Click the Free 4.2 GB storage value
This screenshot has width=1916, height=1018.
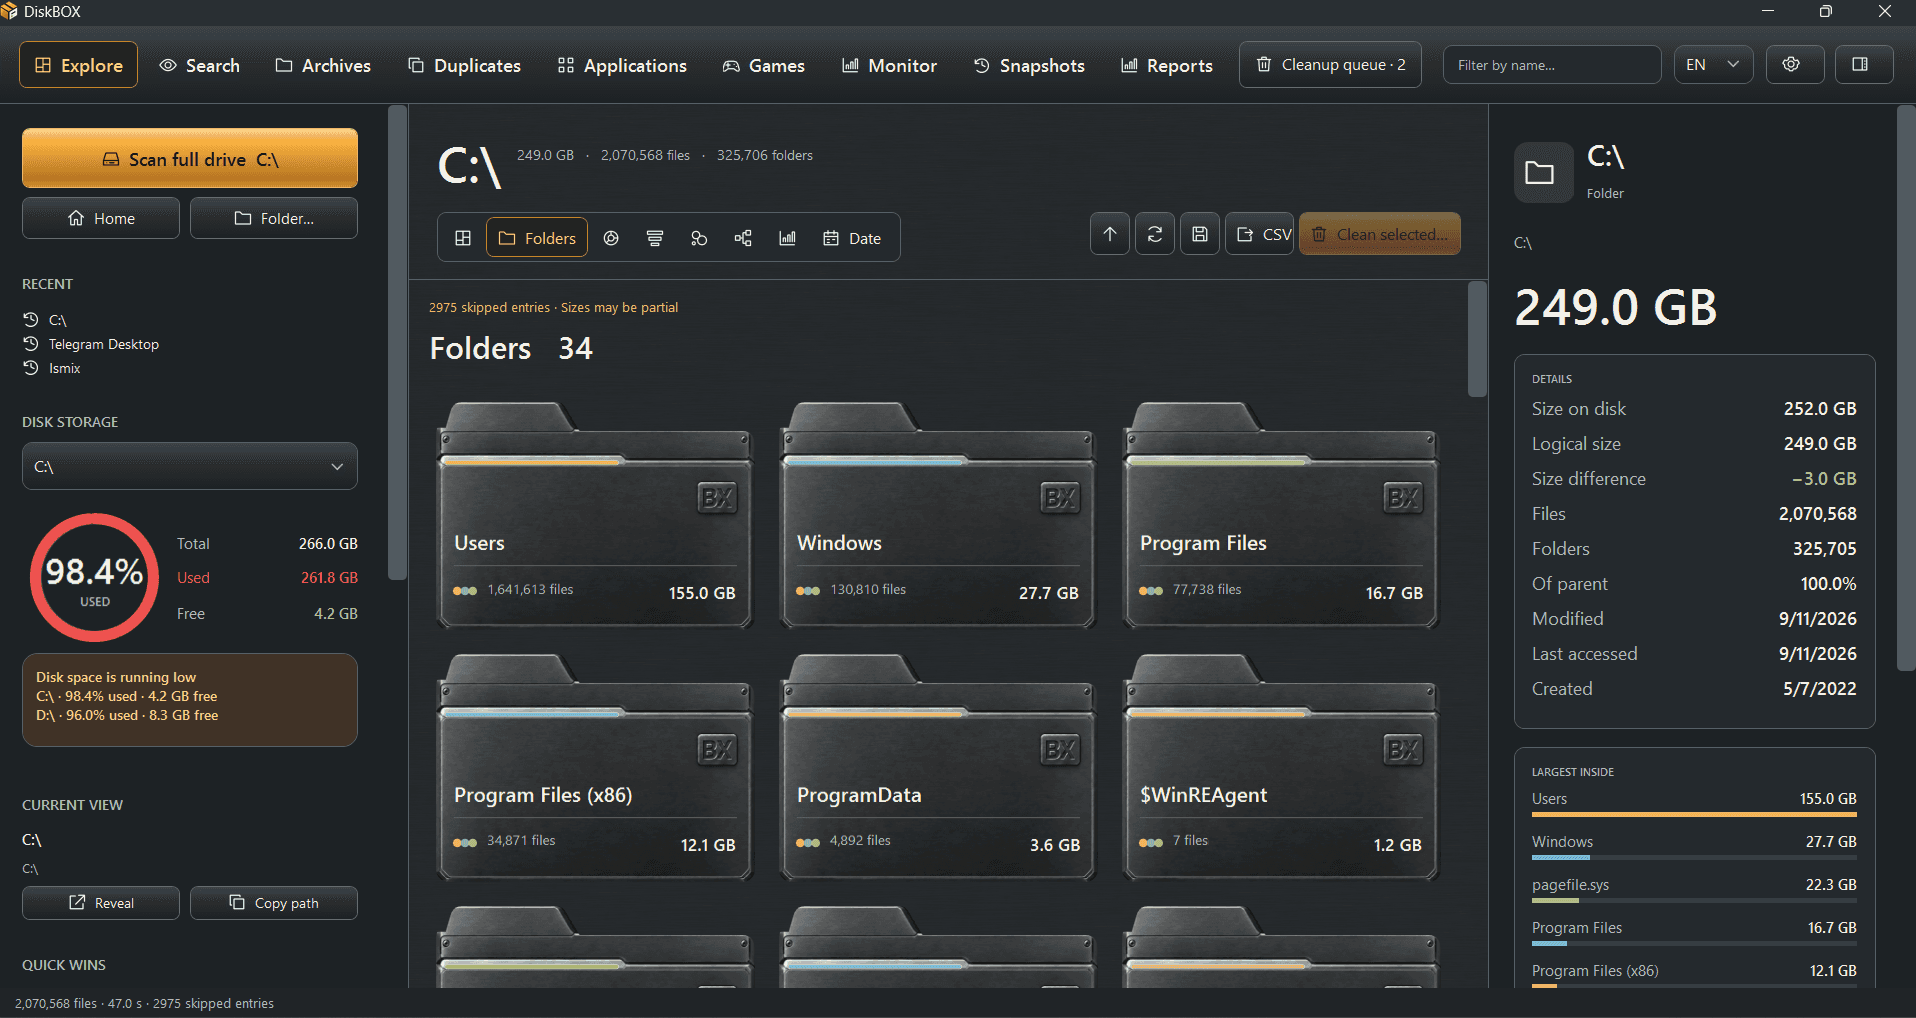[x=336, y=613]
